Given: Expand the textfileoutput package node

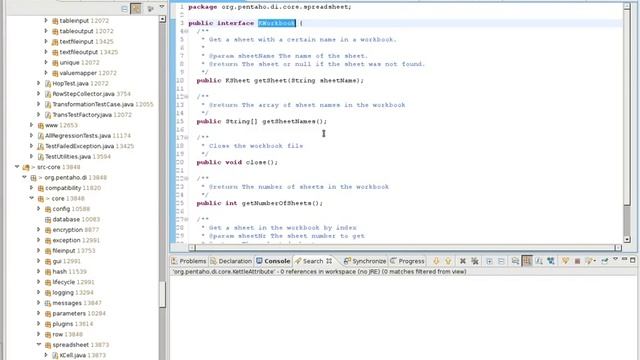Looking at the screenshot, I should coord(46,51).
